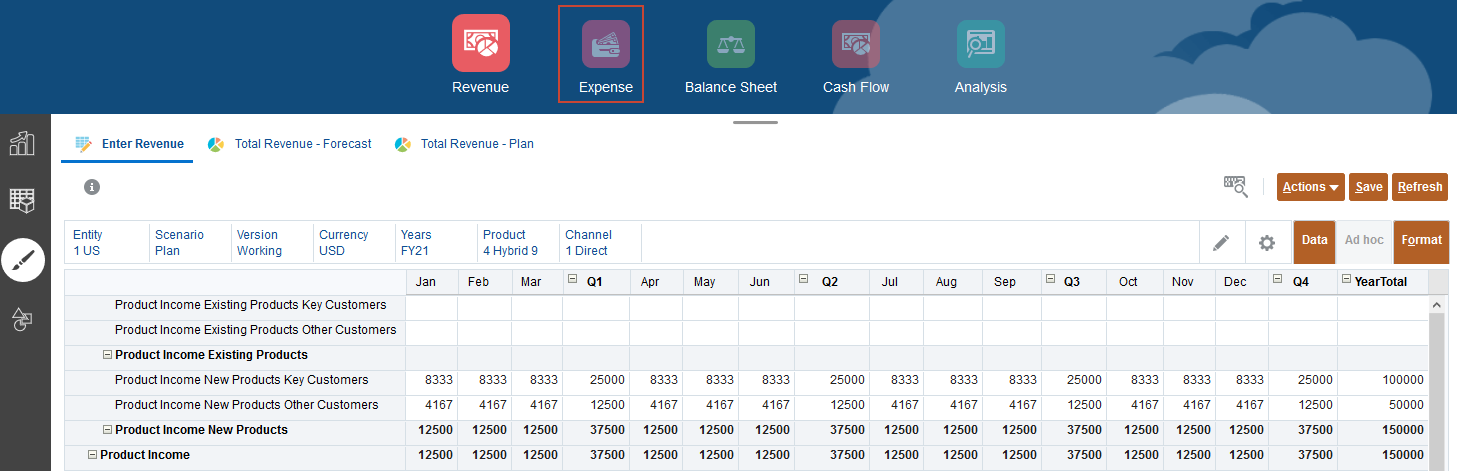Open the Expense cluster icon

[605, 44]
